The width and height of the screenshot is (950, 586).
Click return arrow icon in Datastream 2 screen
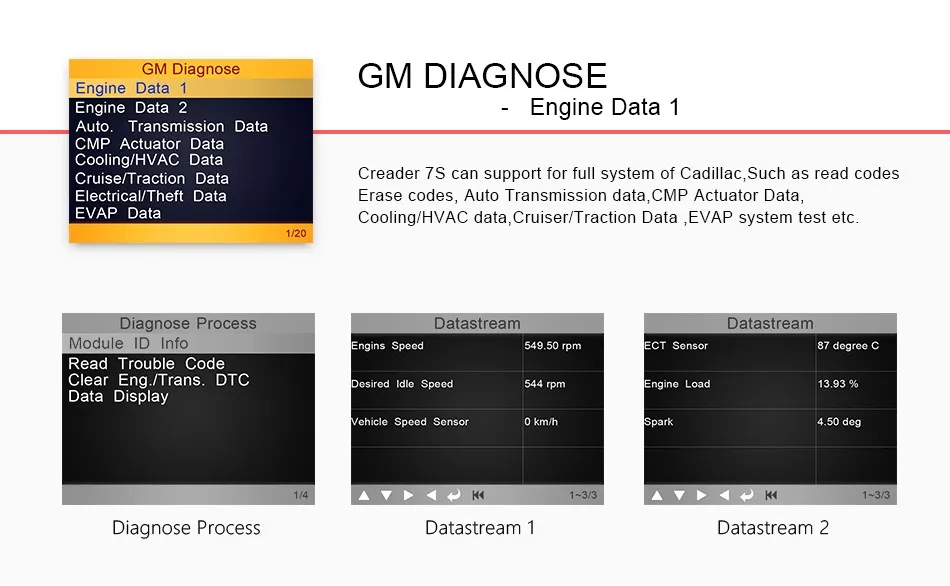coord(747,496)
